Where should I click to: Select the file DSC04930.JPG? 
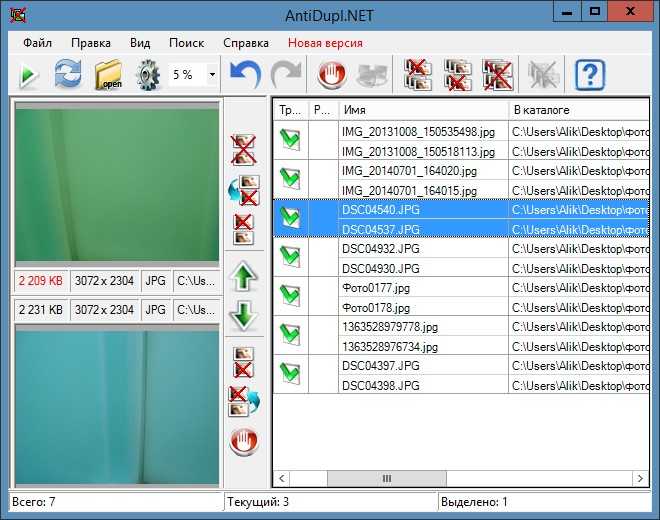pos(381,268)
